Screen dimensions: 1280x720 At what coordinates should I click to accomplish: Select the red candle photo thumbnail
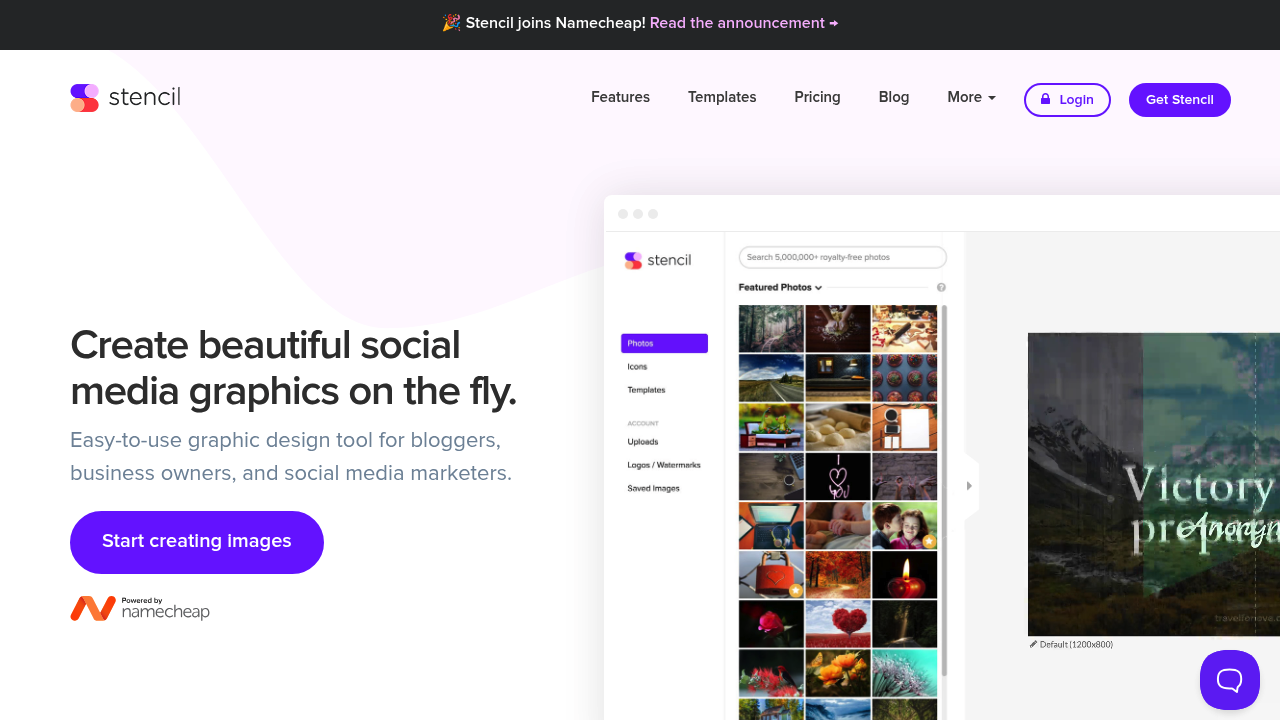tap(904, 575)
